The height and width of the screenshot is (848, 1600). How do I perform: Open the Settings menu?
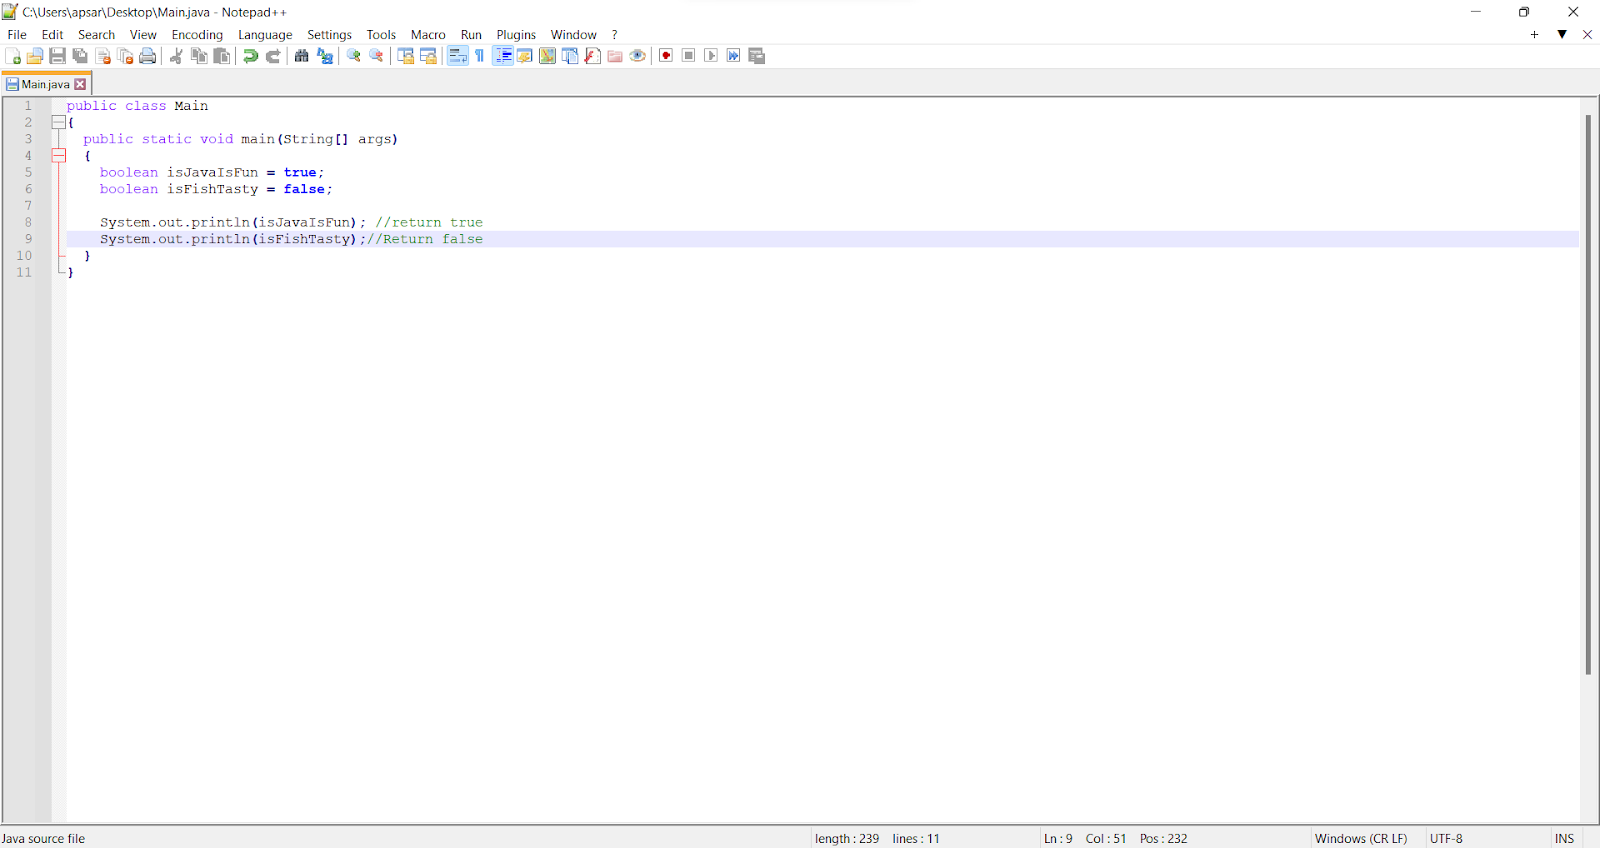point(329,35)
